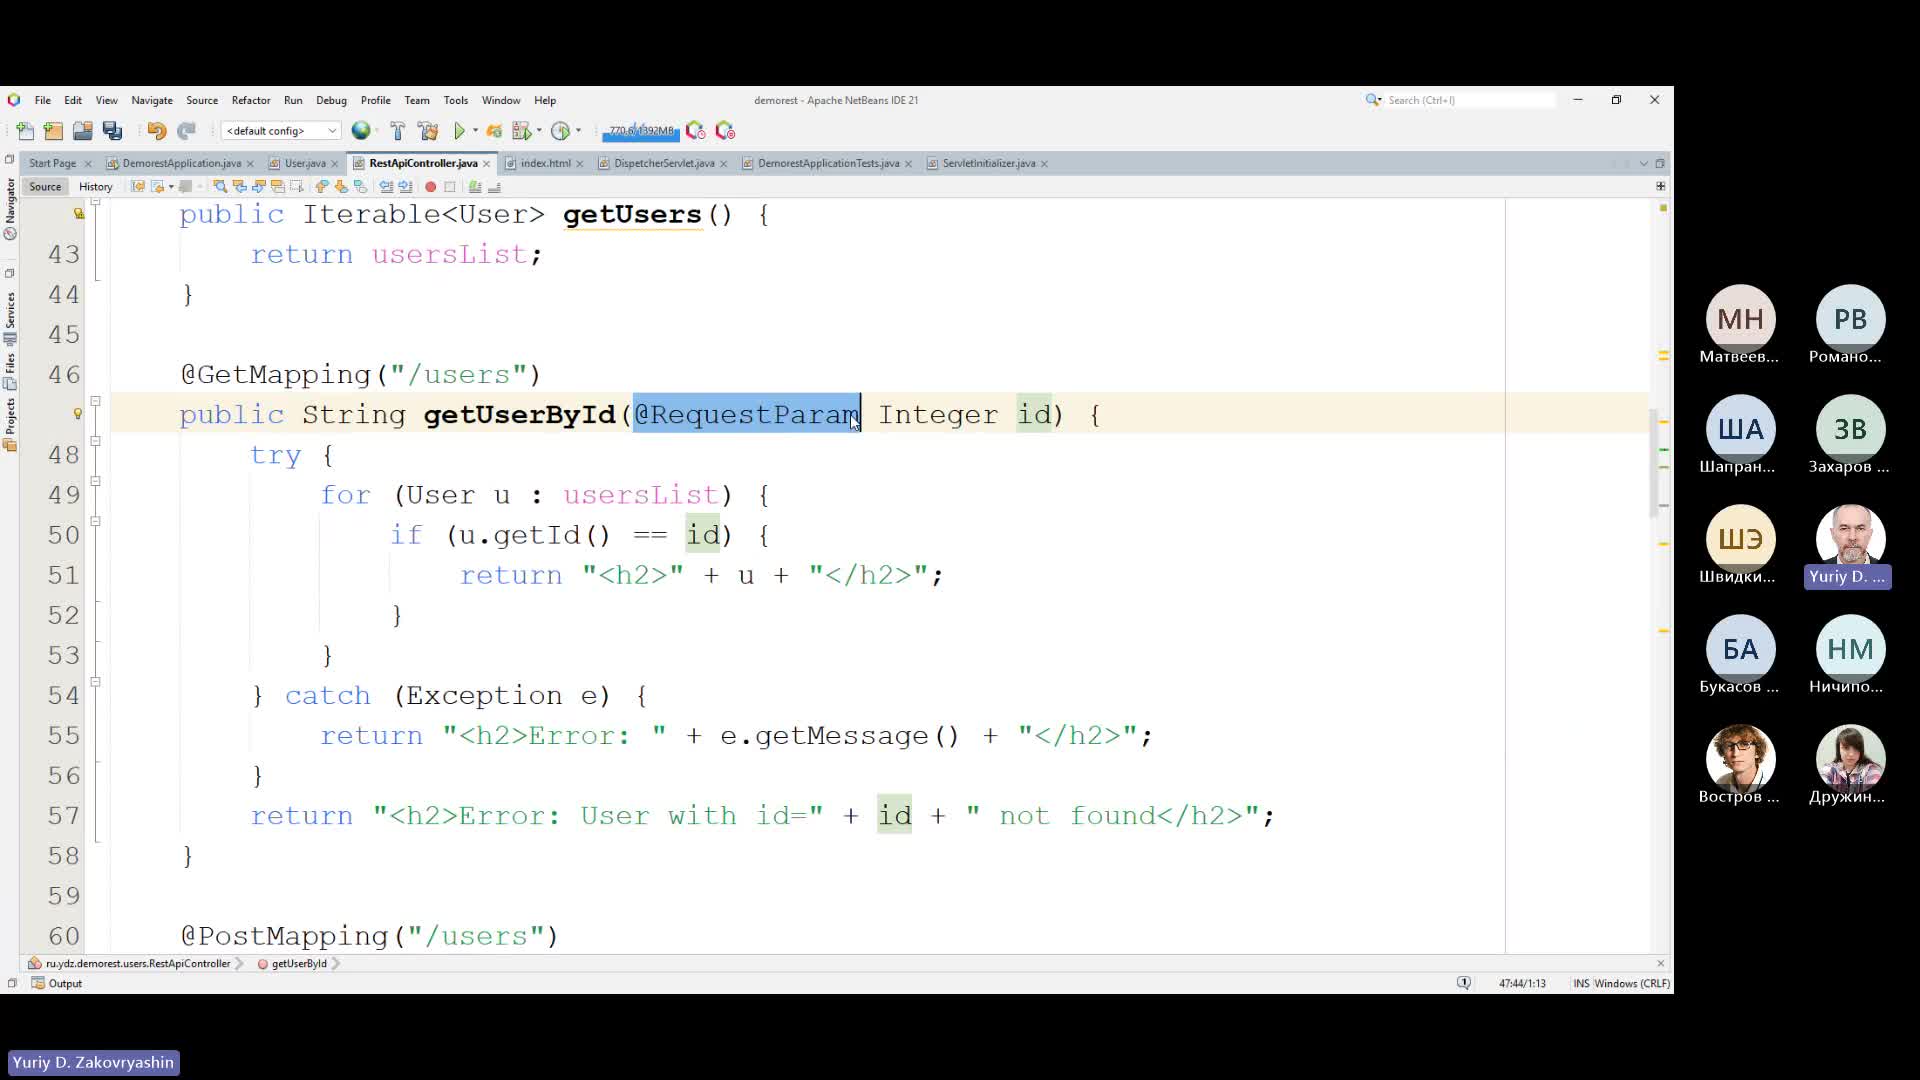Build the project with the hammer icon
This screenshot has width=1920, height=1080.
(397, 131)
